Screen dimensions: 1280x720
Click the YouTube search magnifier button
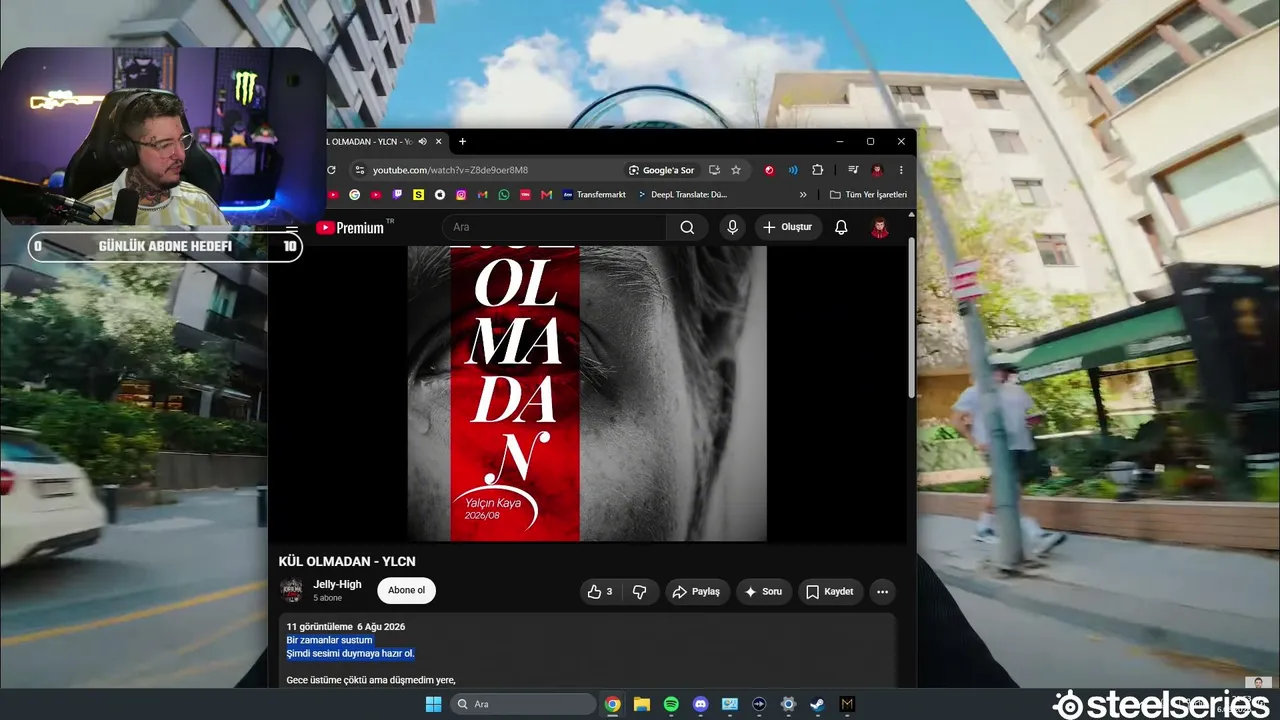[x=687, y=227]
